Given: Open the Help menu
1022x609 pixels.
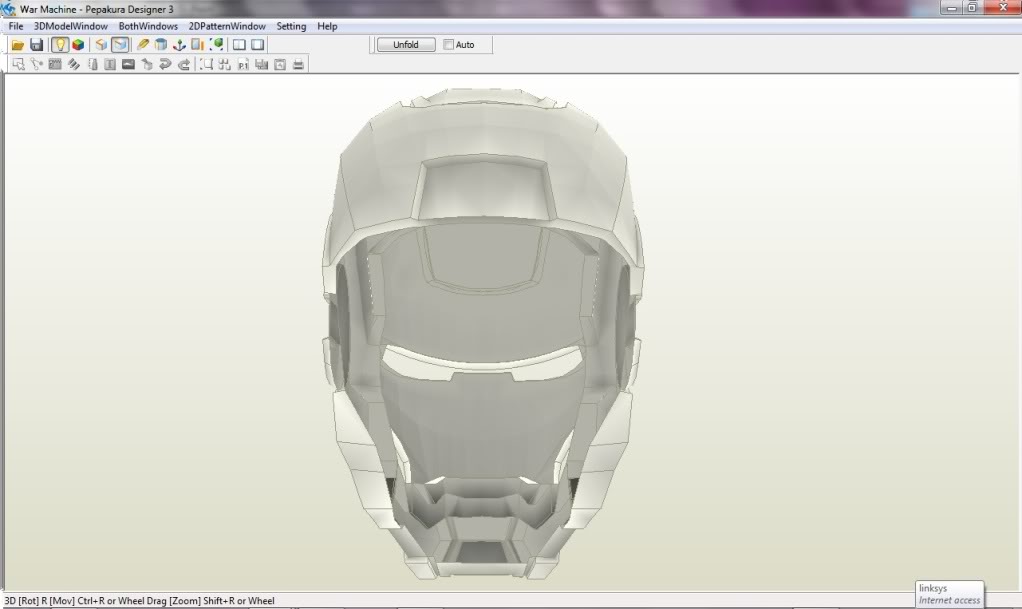Looking at the screenshot, I should tap(327, 26).
